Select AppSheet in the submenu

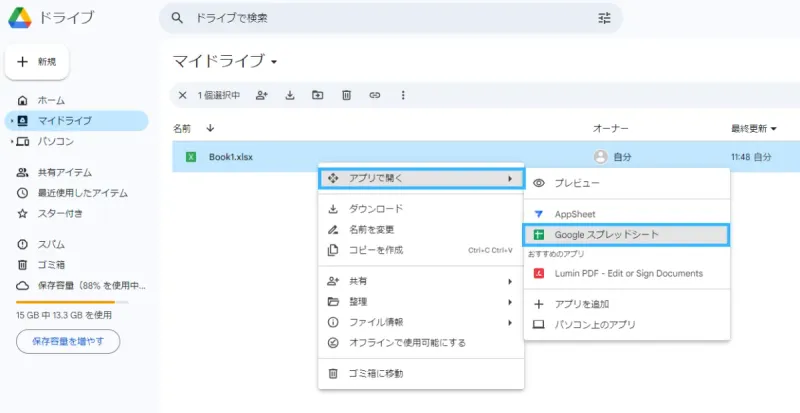click(x=627, y=214)
